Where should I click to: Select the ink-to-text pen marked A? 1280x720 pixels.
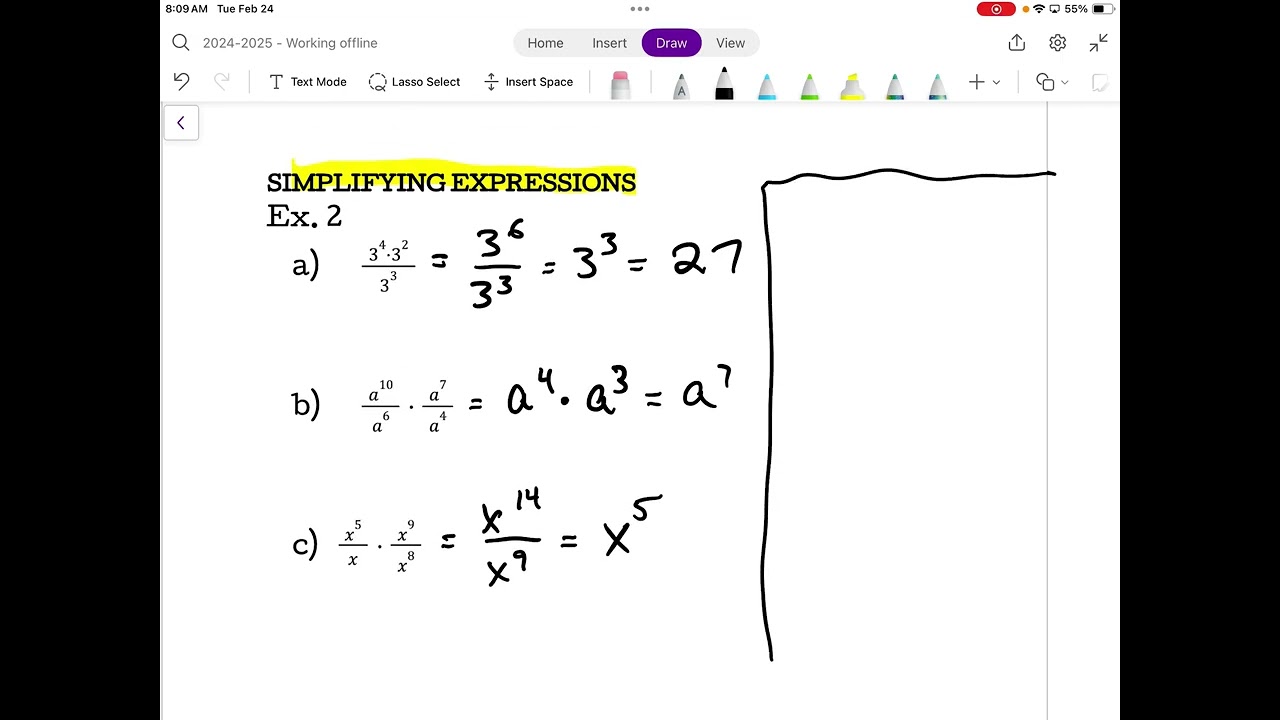681,85
